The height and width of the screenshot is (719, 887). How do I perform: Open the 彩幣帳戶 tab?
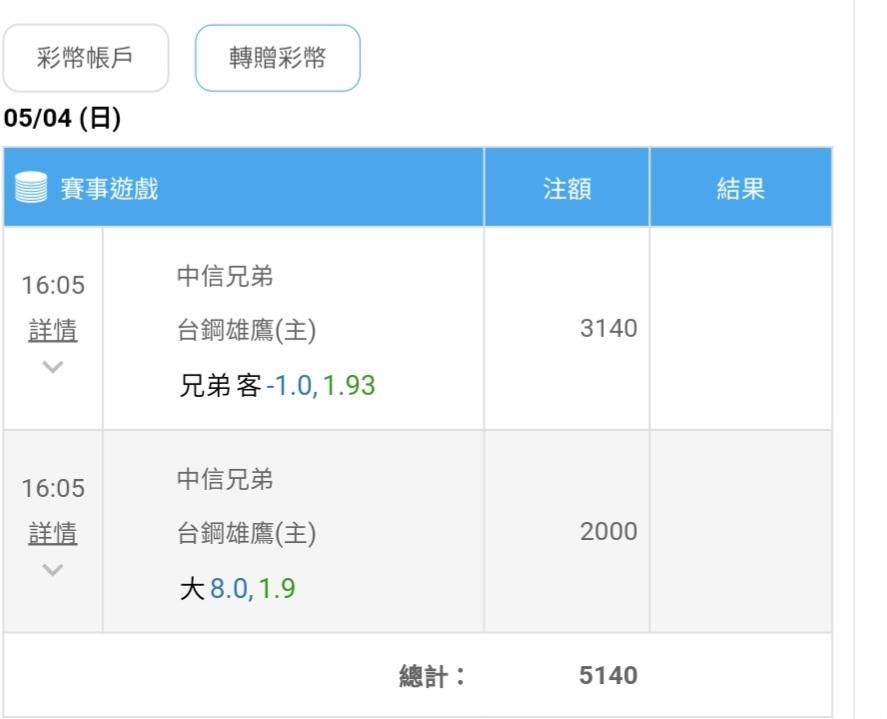85,58
